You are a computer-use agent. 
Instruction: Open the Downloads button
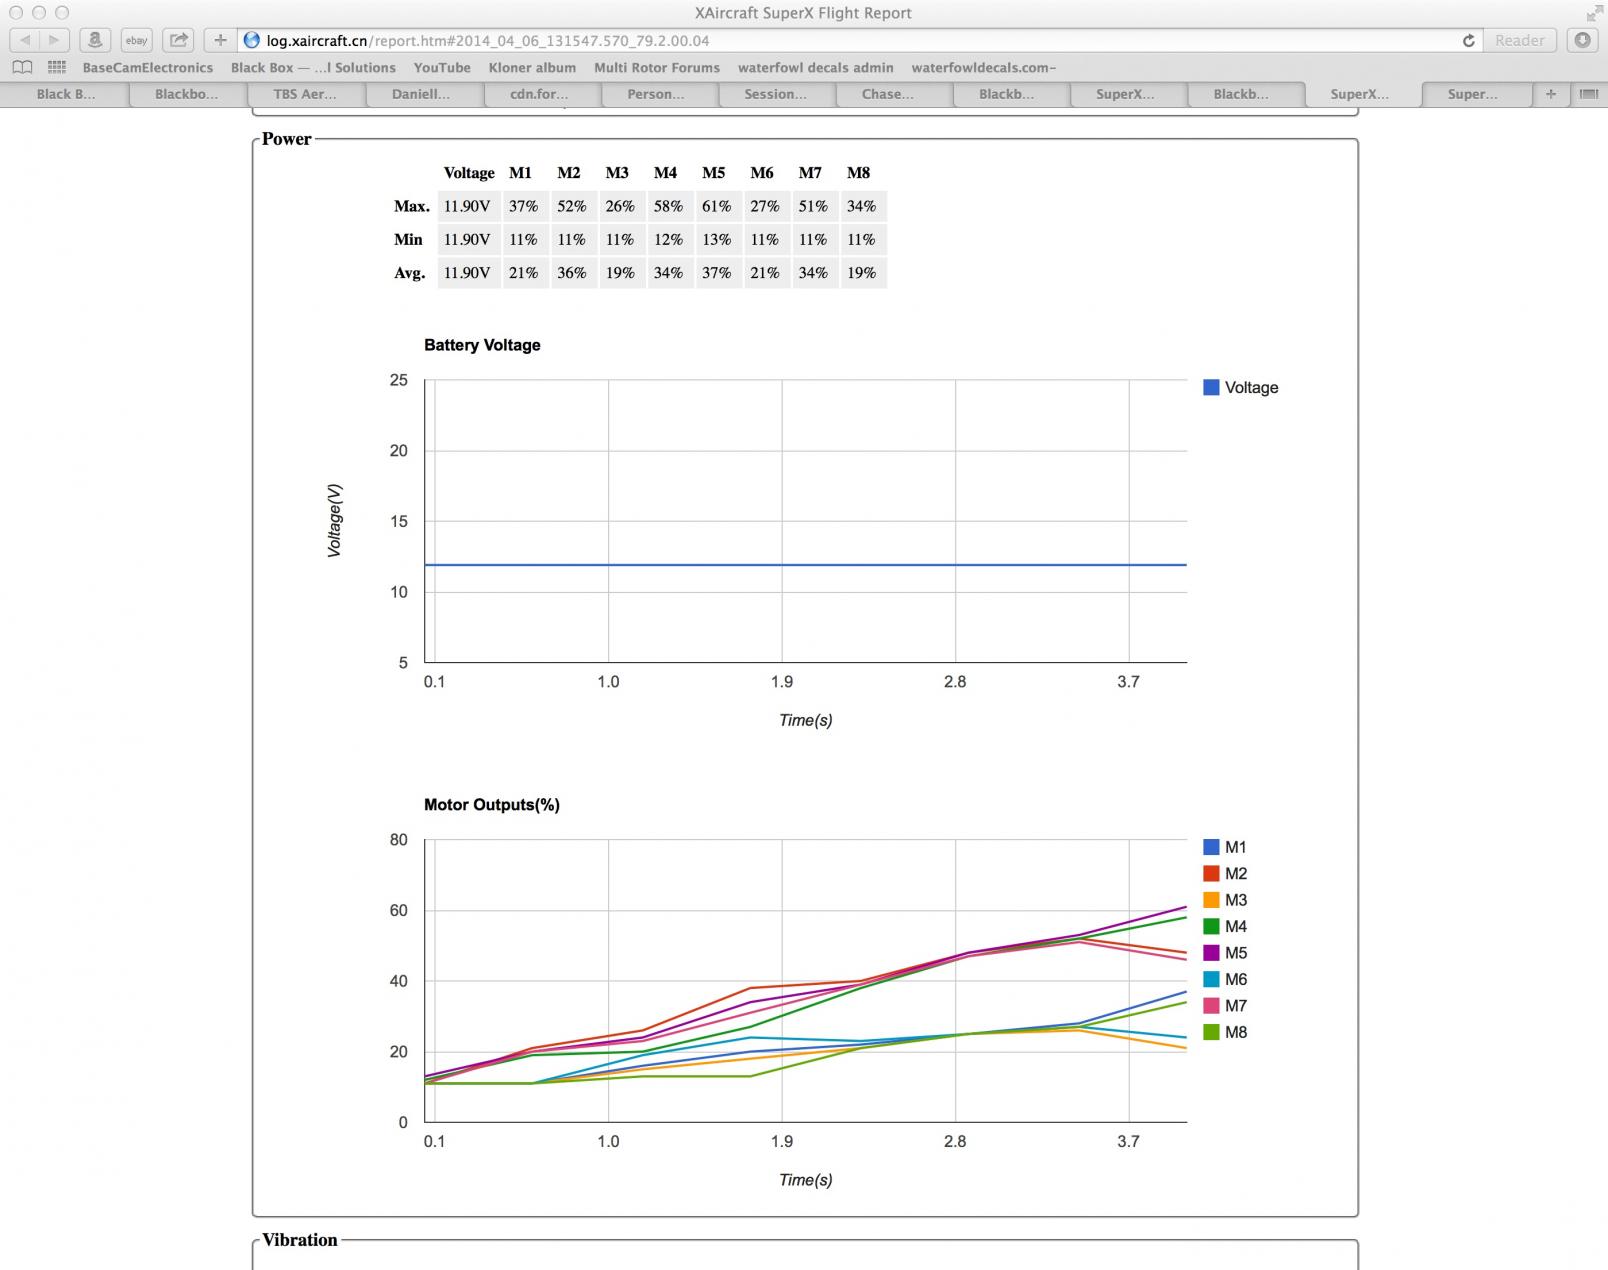pyautogui.click(x=1582, y=40)
